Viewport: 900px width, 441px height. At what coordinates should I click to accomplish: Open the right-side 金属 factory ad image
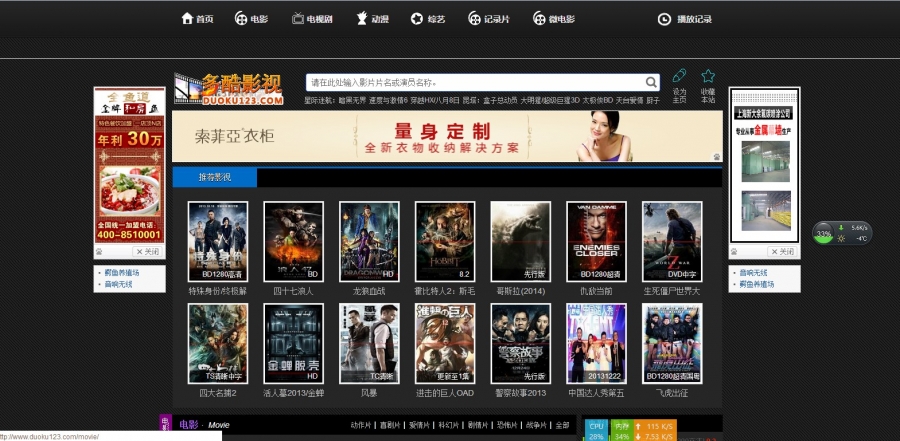click(x=765, y=165)
